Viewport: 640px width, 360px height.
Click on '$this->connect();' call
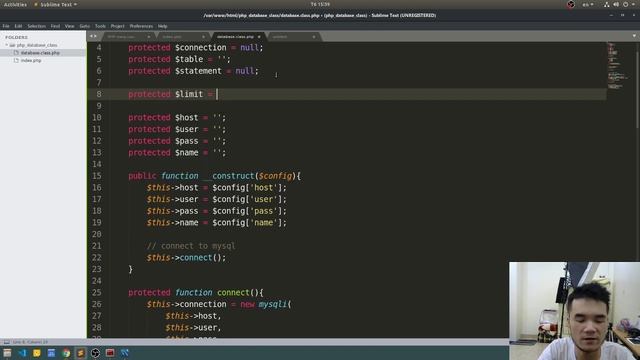coord(186,258)
